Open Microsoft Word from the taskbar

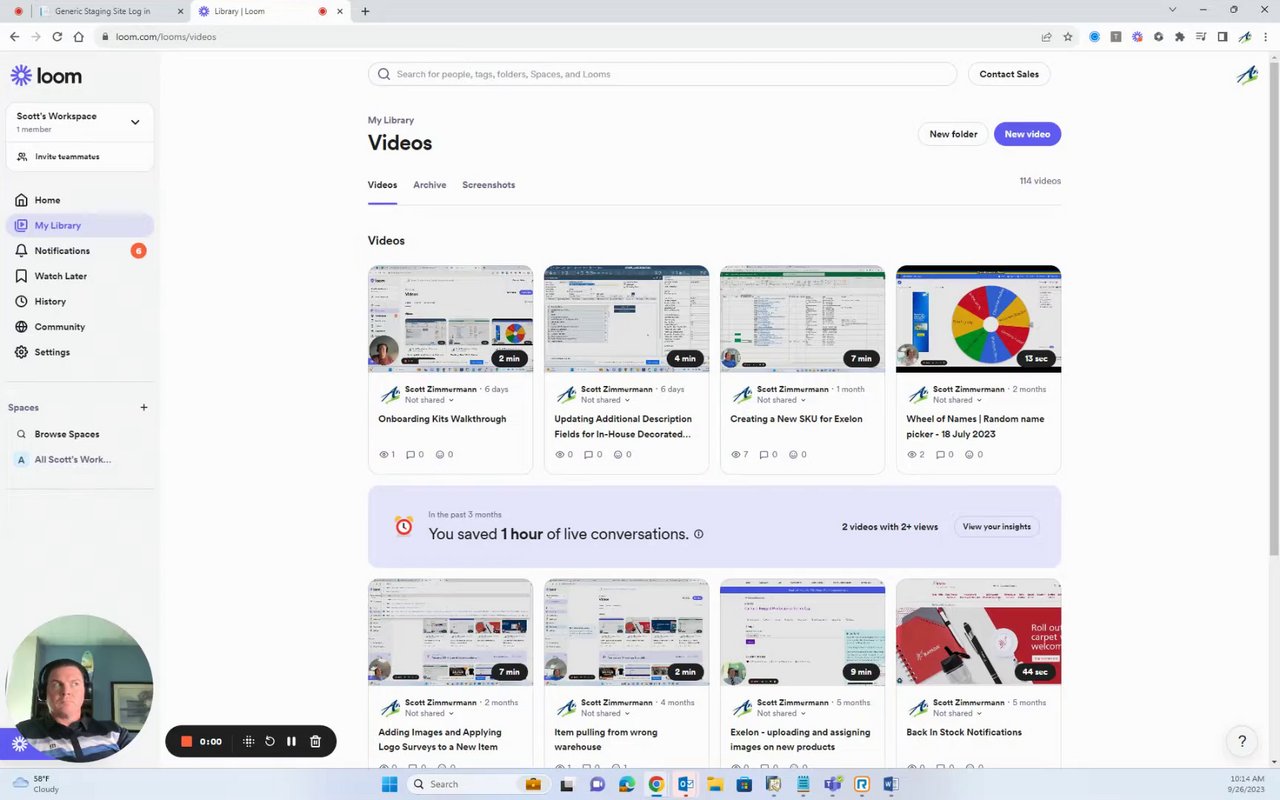click(891, 784)
